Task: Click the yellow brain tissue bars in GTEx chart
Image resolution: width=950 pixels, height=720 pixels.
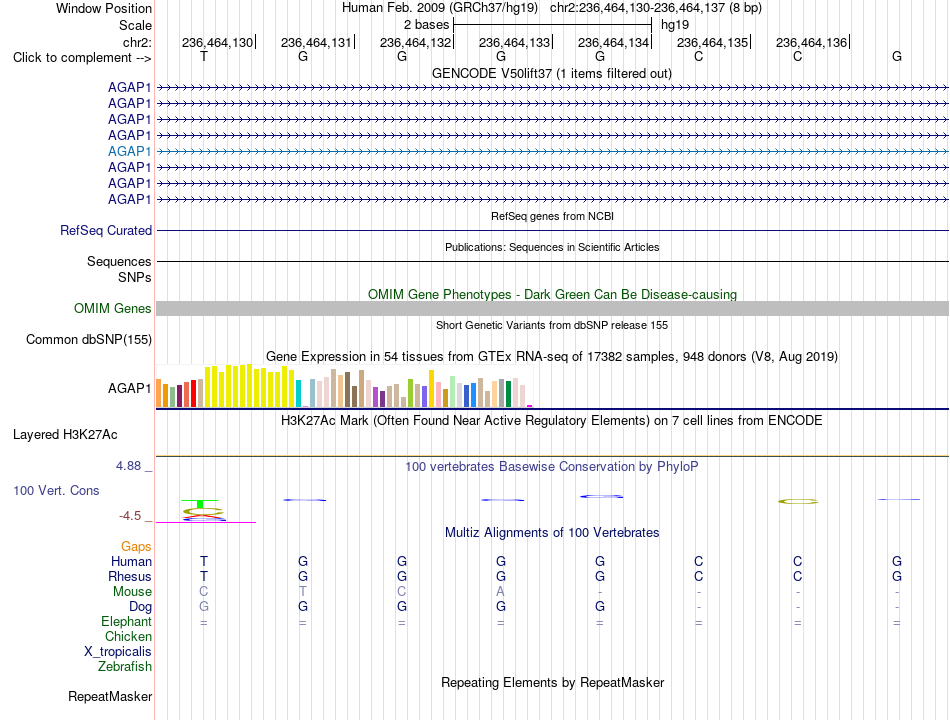Action: point(250,385)
